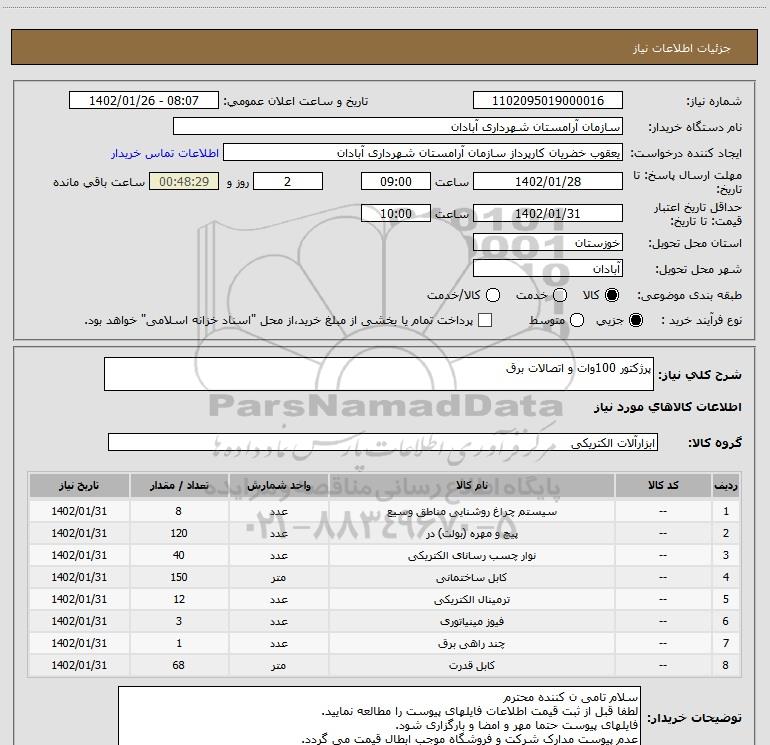Click the need date in row 1
The height and width of the screenshot is (745, 770).
click(x=79, y=511)
